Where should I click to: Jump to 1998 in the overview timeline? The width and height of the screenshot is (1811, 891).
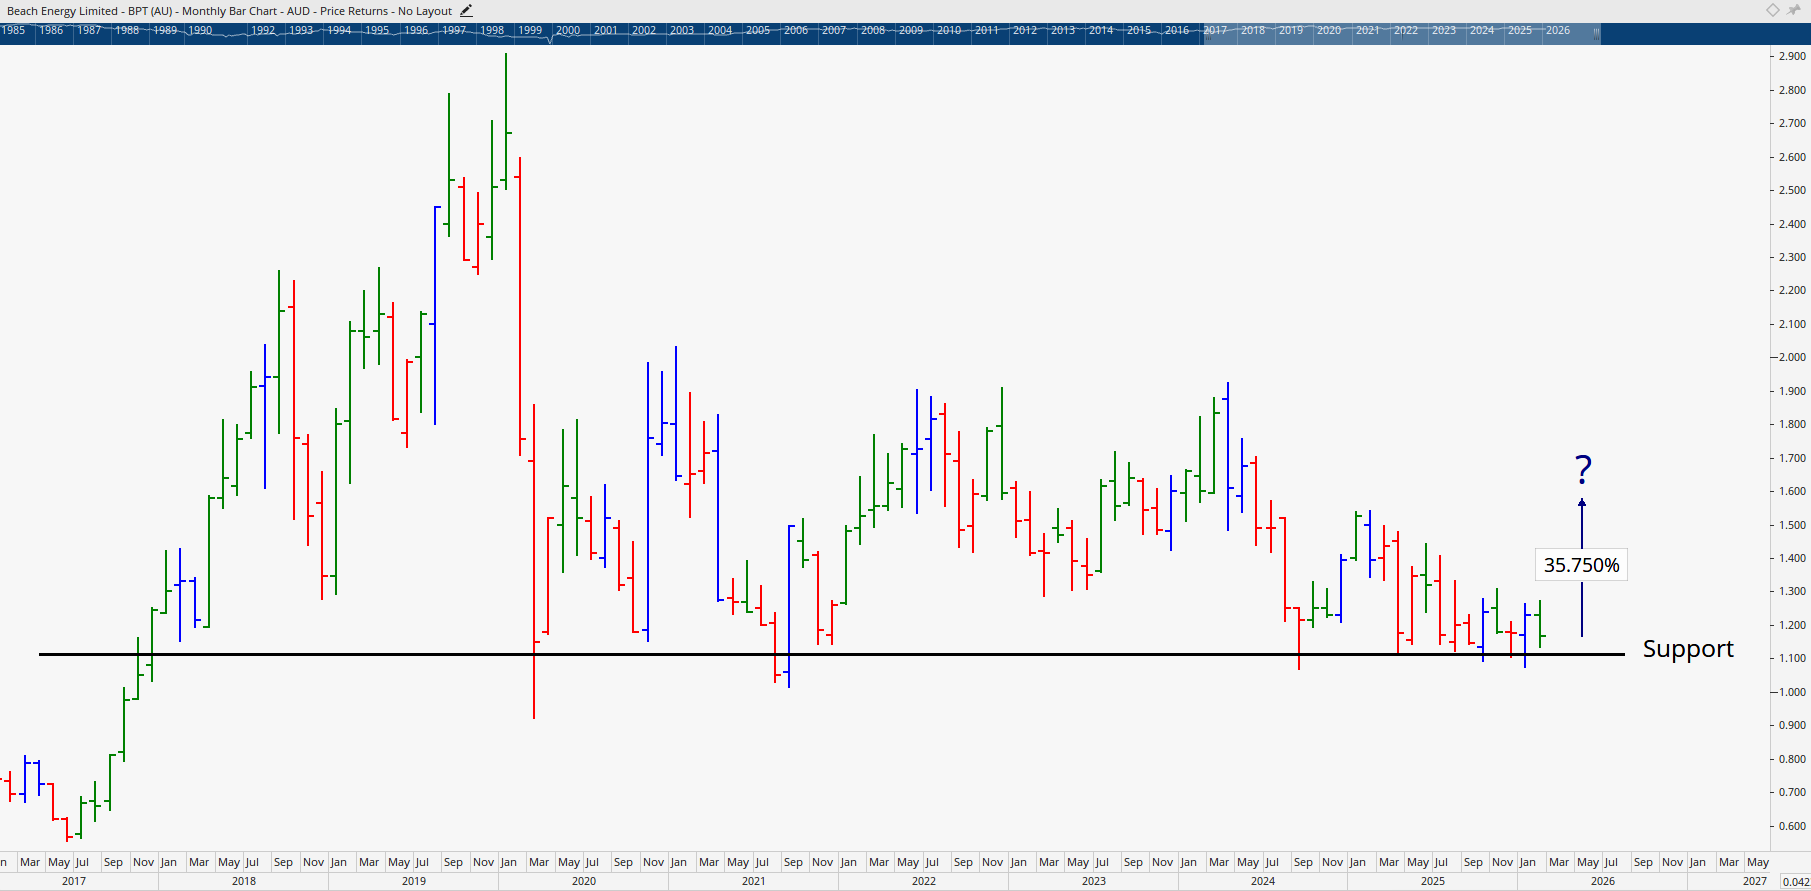(x=492, y=31)
